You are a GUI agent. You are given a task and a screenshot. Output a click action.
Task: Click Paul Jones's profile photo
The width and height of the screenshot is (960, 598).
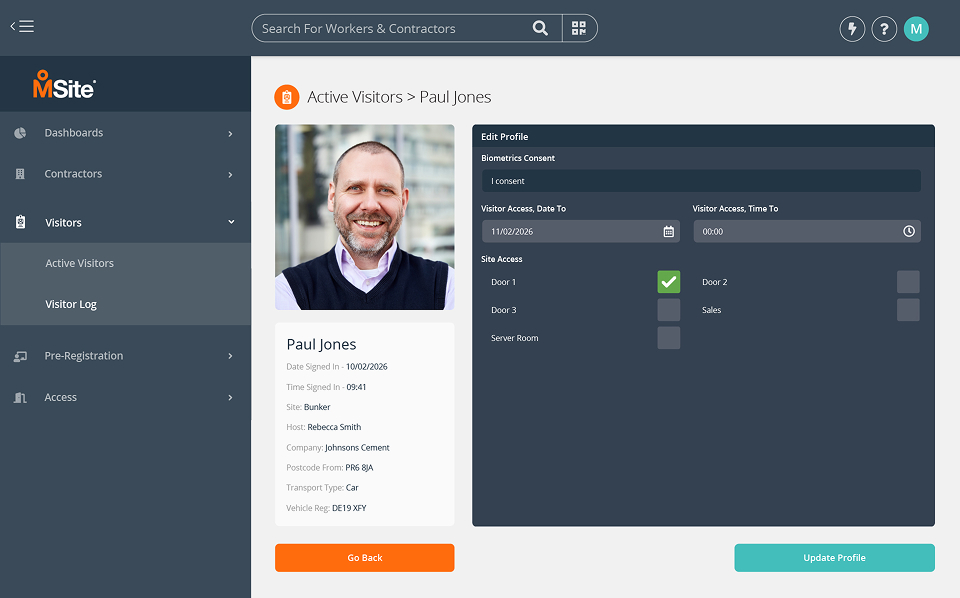(364, 217)
